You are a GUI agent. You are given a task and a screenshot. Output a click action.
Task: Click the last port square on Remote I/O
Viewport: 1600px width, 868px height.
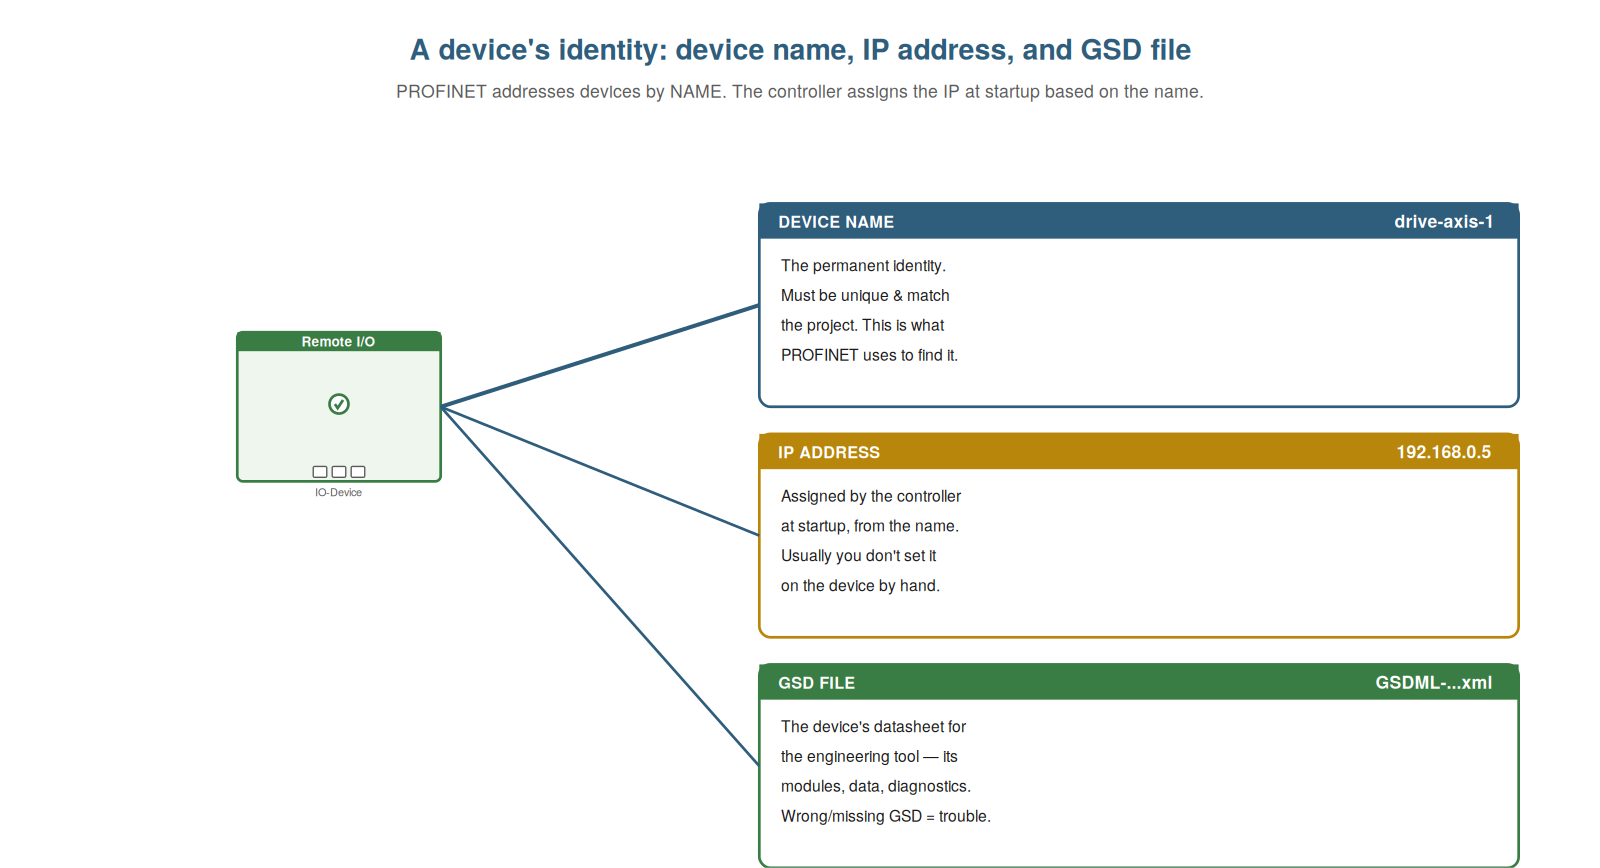tap(358, 472)
